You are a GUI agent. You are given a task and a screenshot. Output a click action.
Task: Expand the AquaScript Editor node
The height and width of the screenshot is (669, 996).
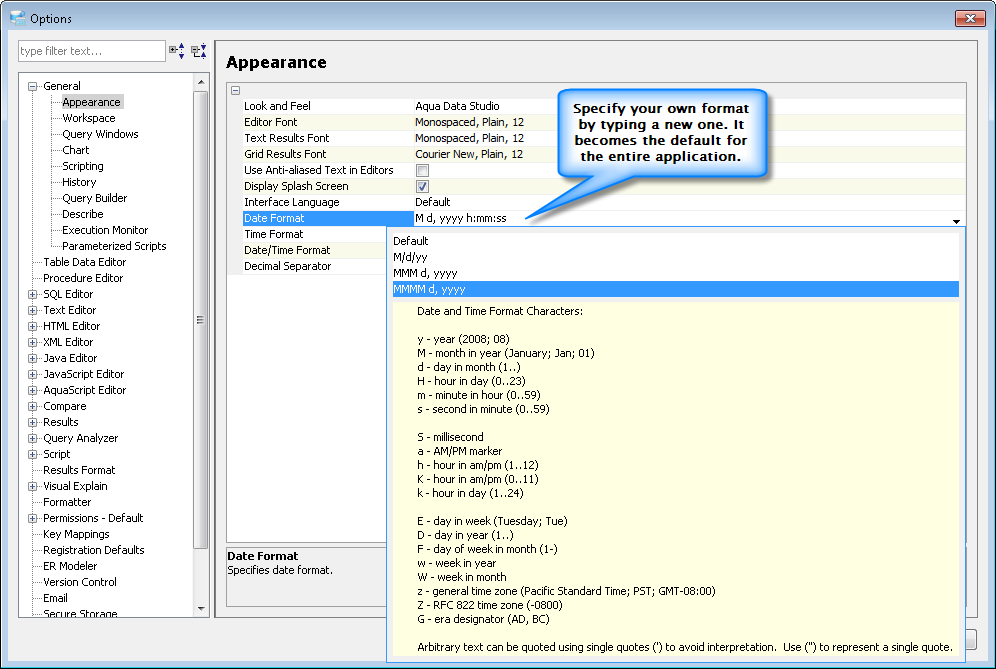click(32, 391)
